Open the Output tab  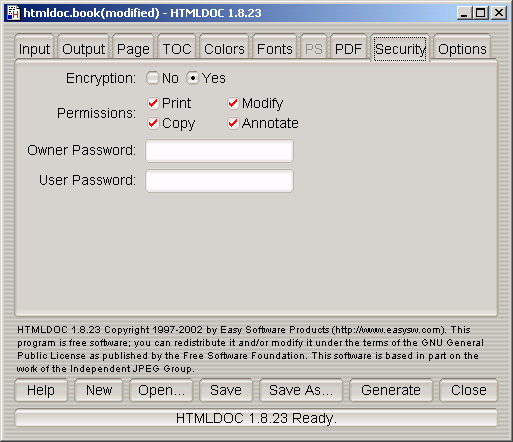tap(83, 48)
